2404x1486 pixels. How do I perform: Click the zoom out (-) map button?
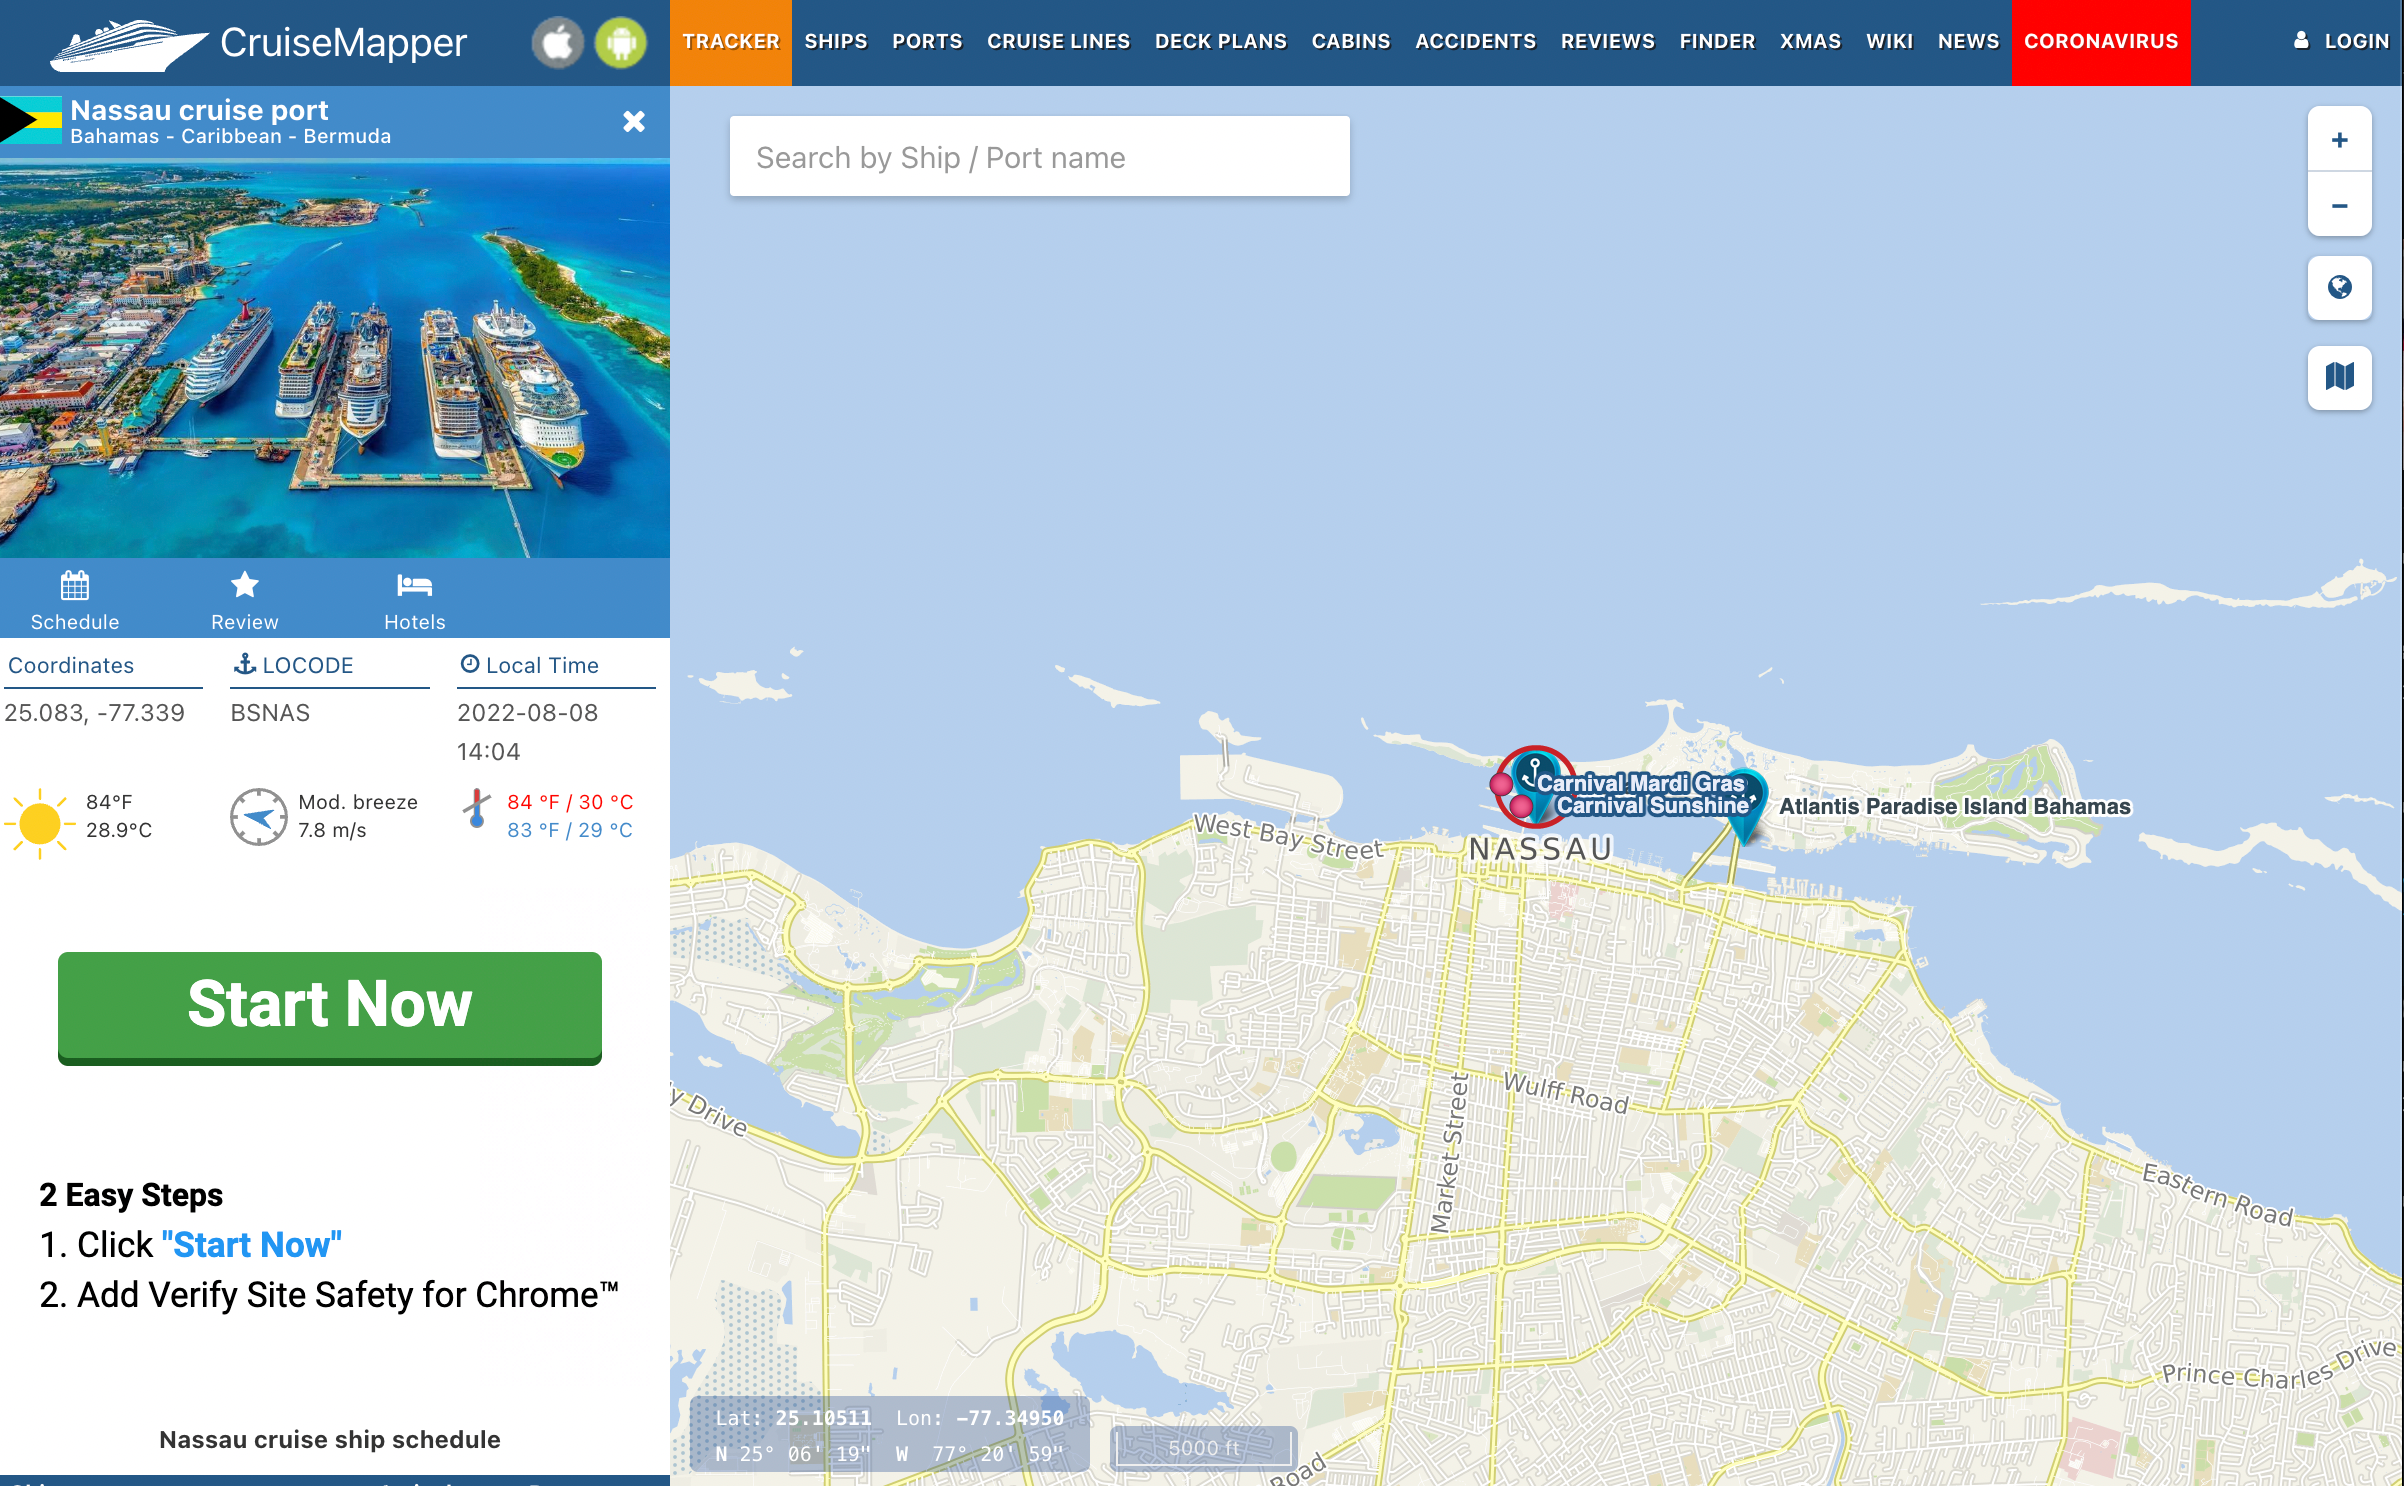(x=2339, y=204)
